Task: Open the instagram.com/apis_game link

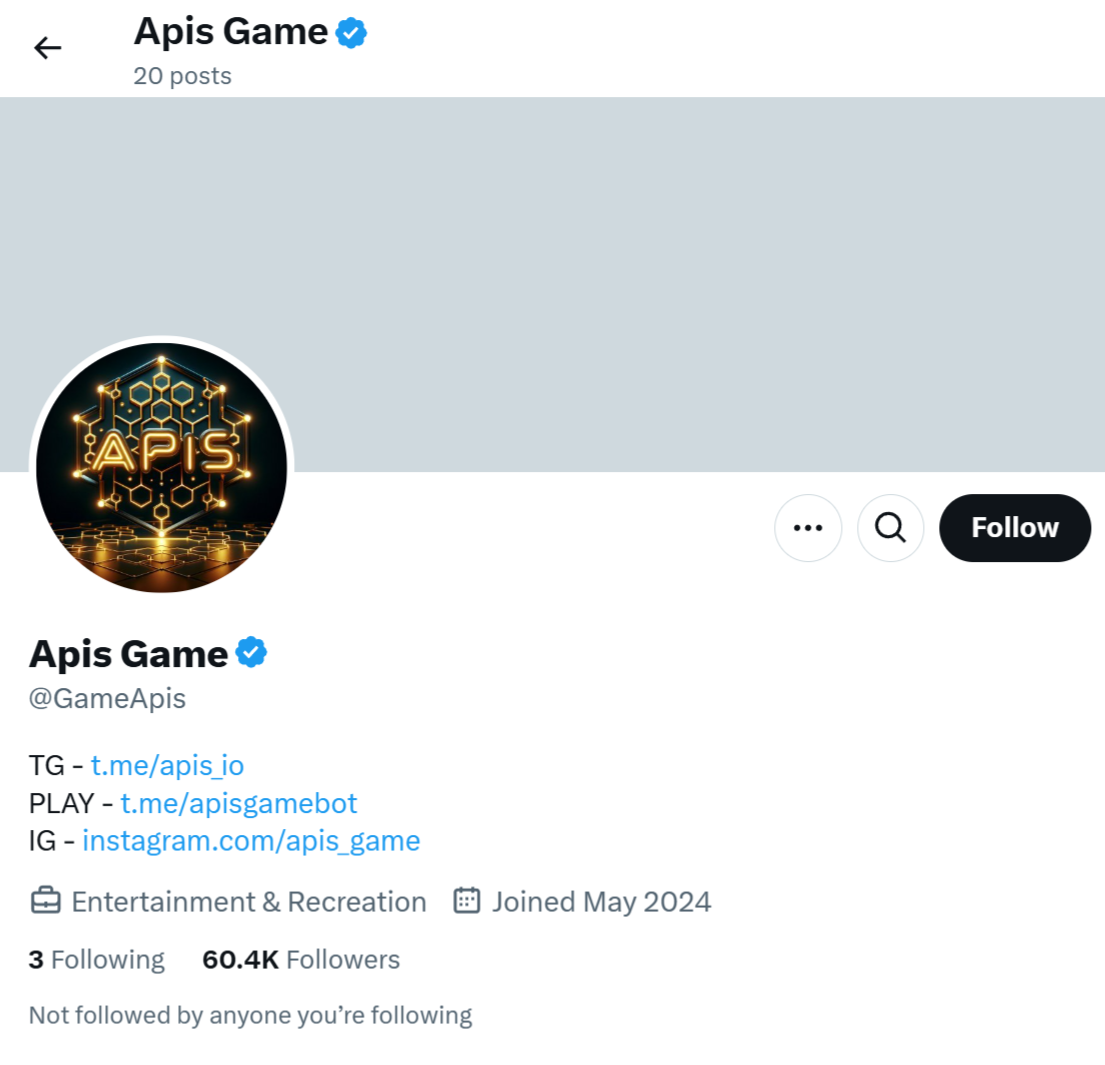Action: click(x=251, y=840)
